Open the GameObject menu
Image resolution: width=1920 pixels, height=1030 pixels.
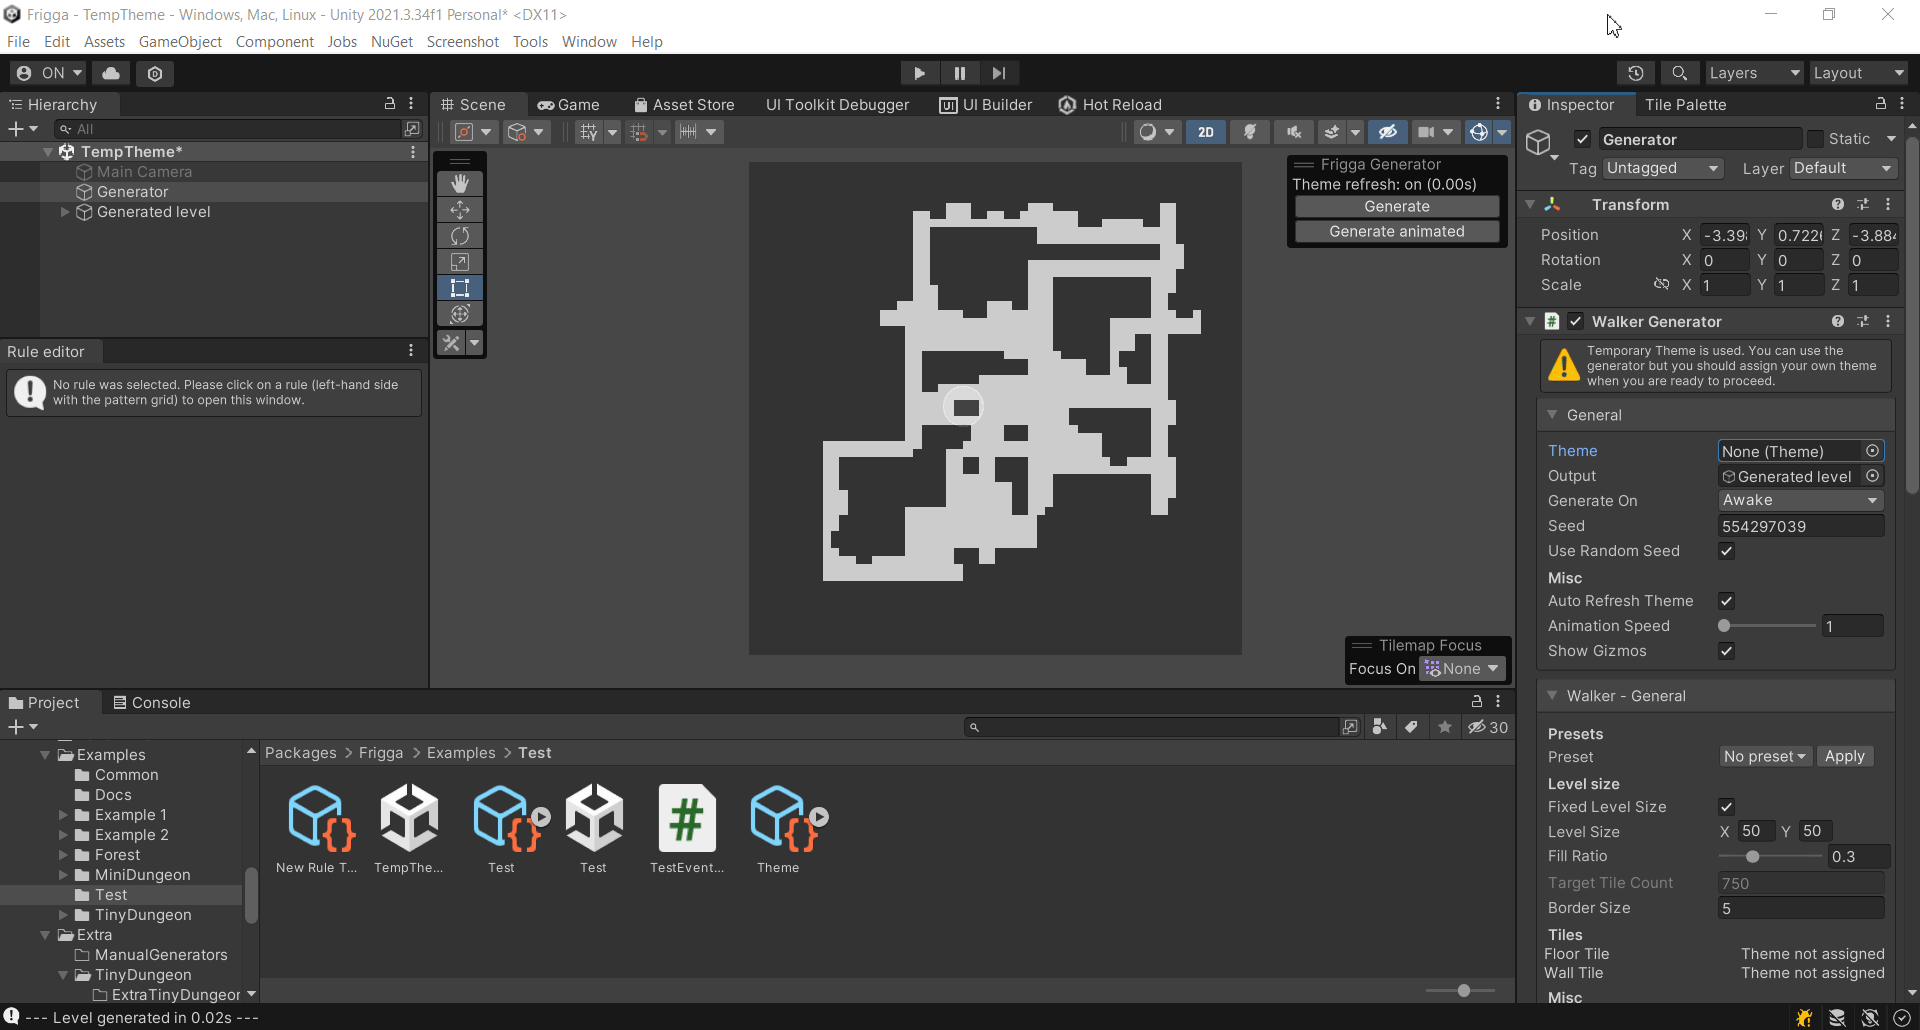[180, 42]
